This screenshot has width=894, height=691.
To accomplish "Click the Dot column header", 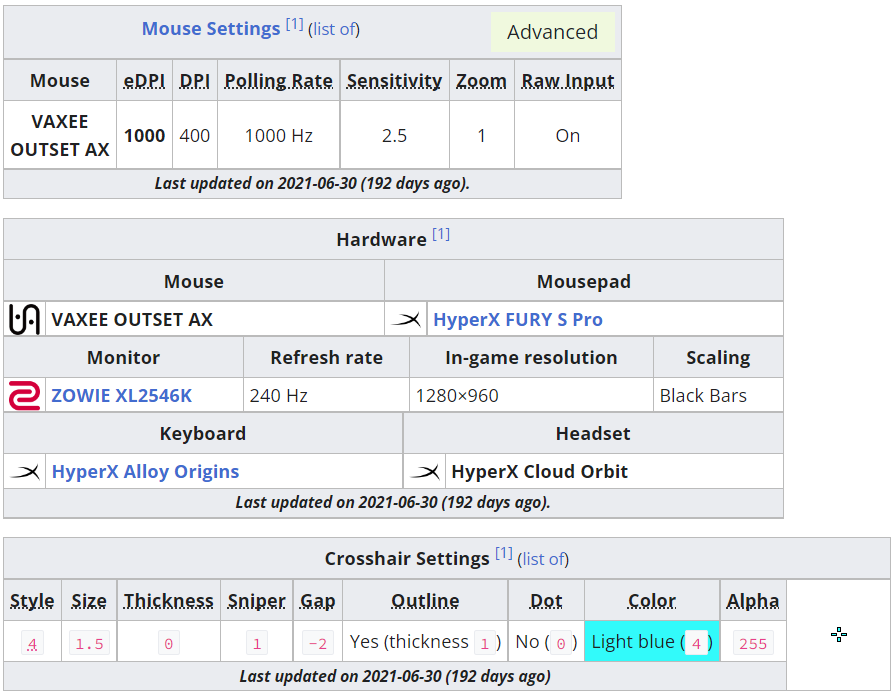I will (x=546, y=601).
